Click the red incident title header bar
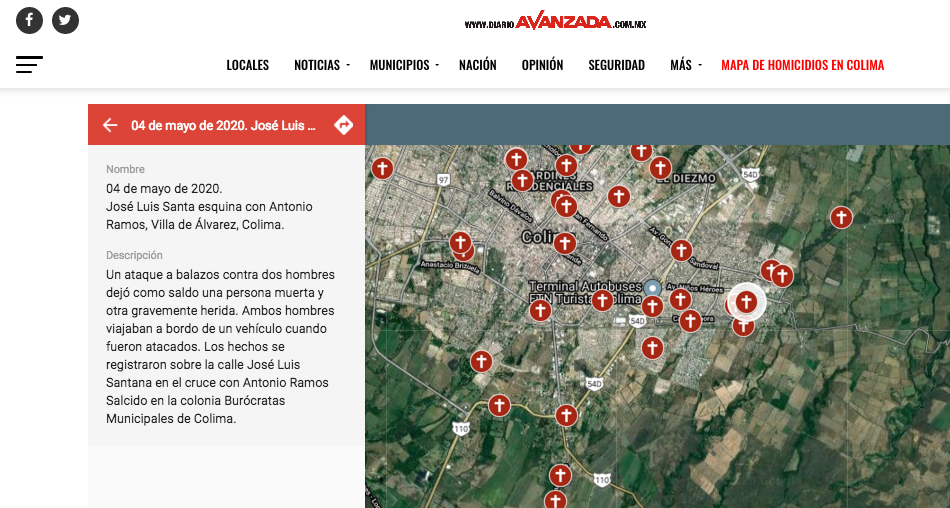Screen dimensions: 950x508 [223, 125]
